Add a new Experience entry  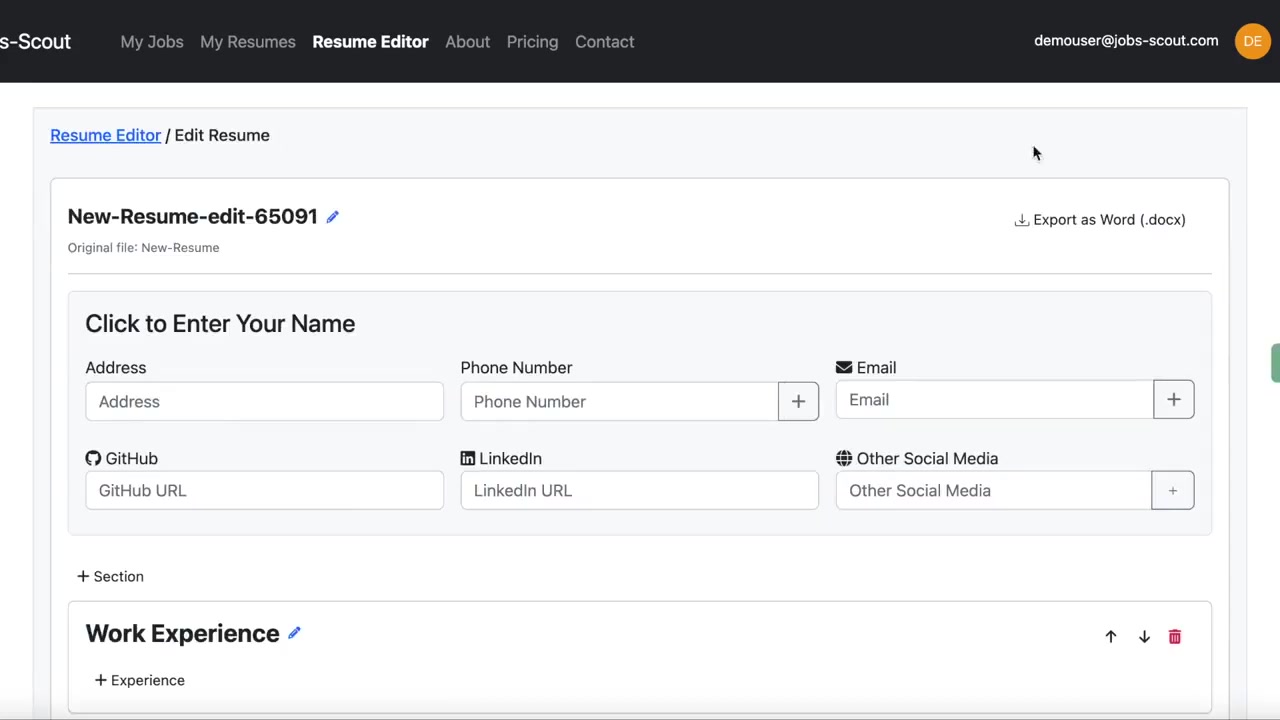click(x=139, y=681)
